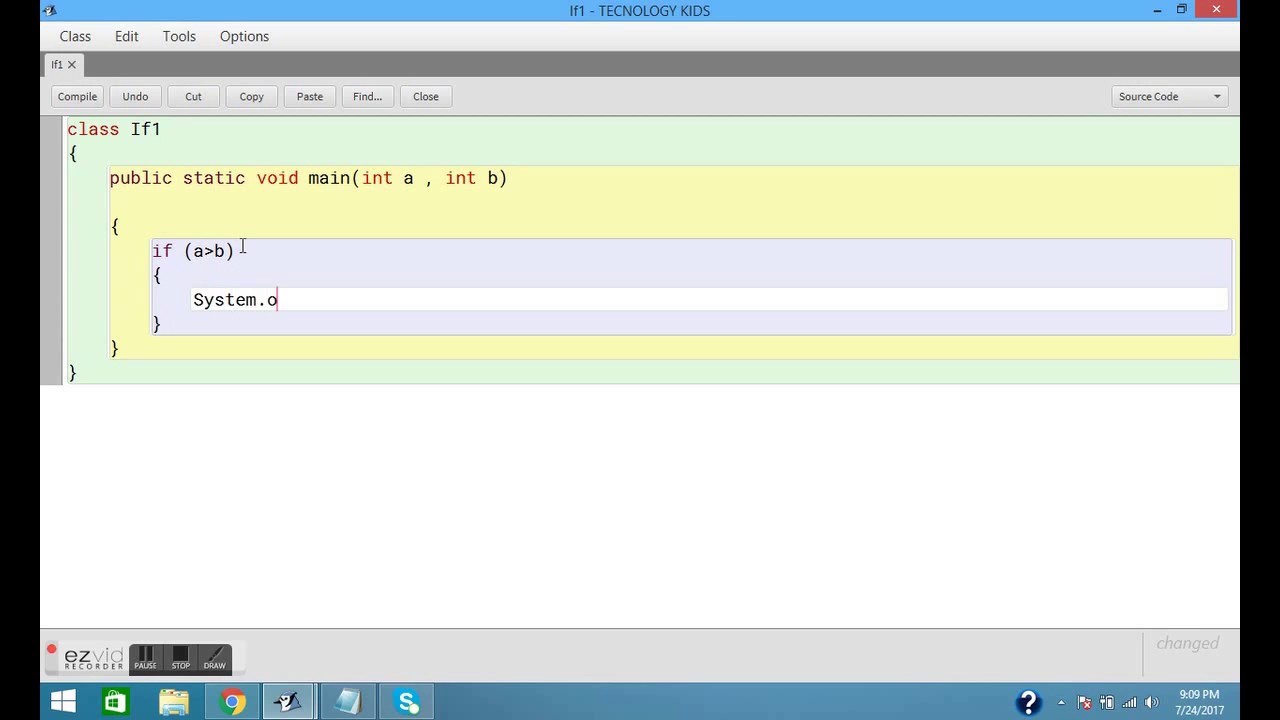The width and height of the screenshot is (1280, 720).
Task: Click the blue help question-mark tray icon
Action: pyautogui.click(x=1028, y=702)
